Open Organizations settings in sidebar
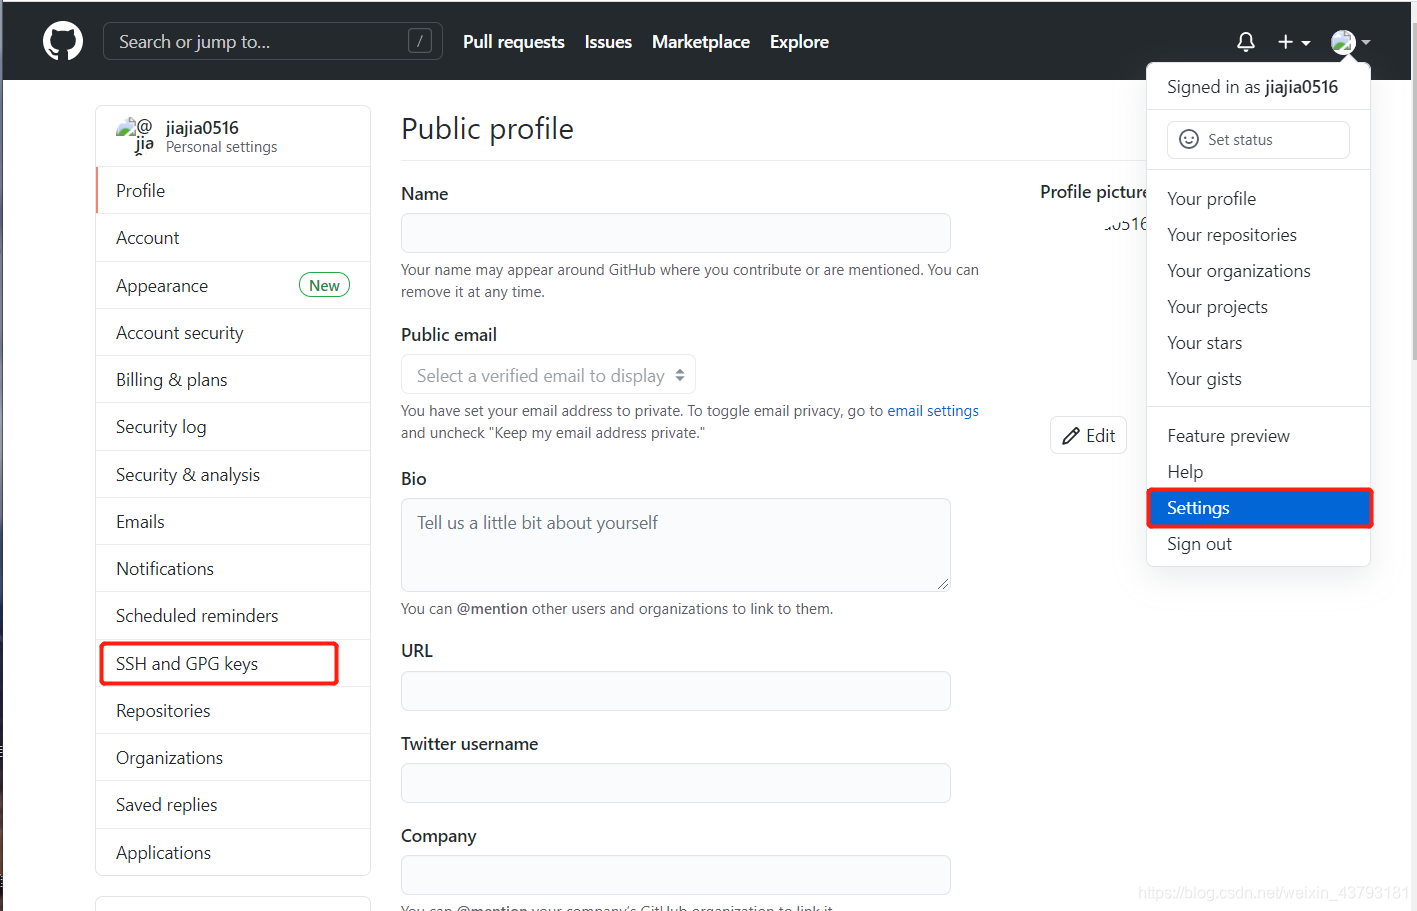The image size is (1417, 911). (x=233, y=757)
